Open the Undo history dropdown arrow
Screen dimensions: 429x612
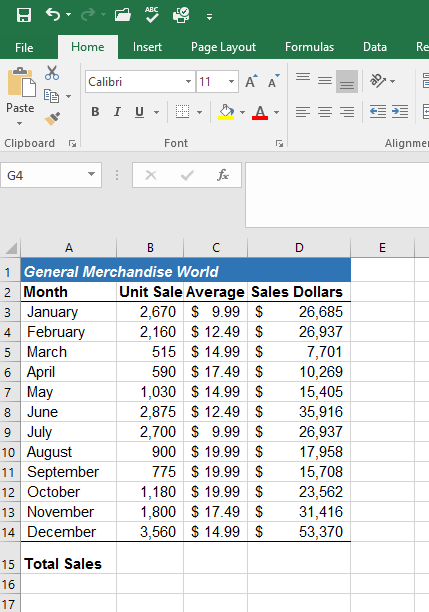tap(69, 15)
